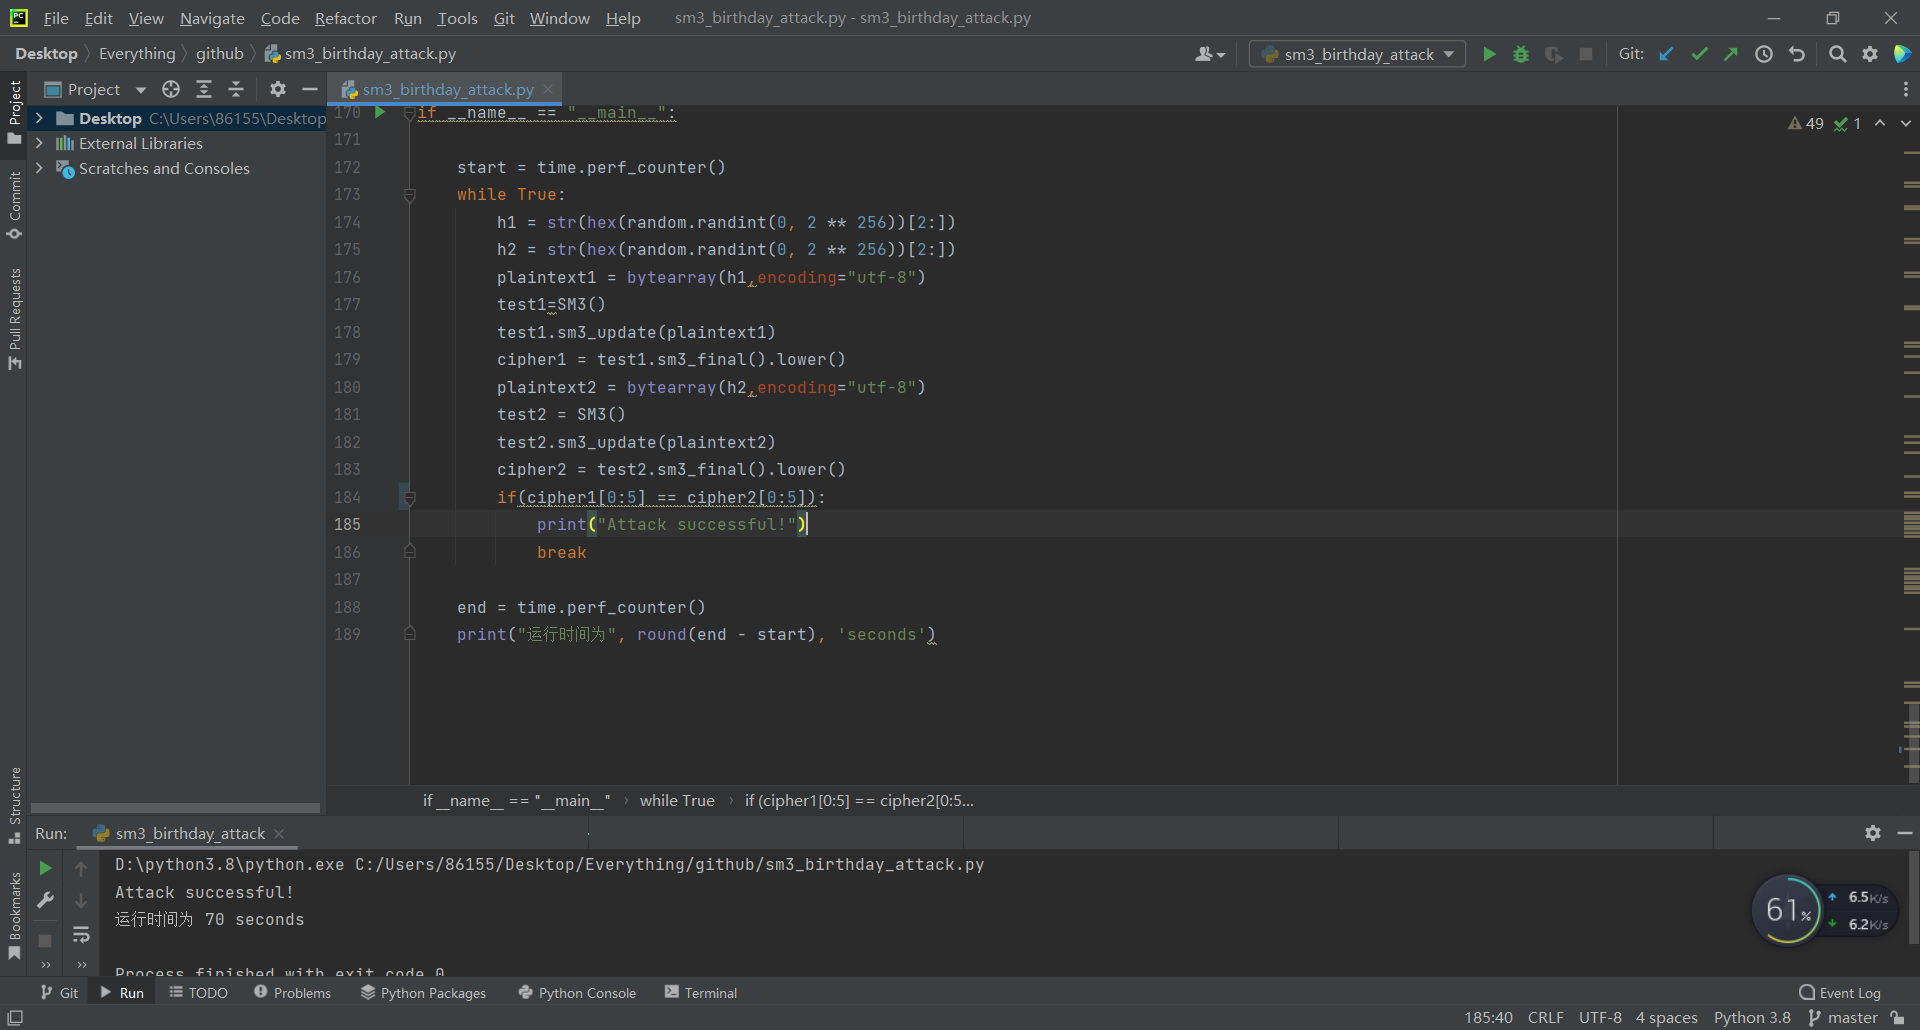Select opened file target icon in Project panel

(171, 89)
